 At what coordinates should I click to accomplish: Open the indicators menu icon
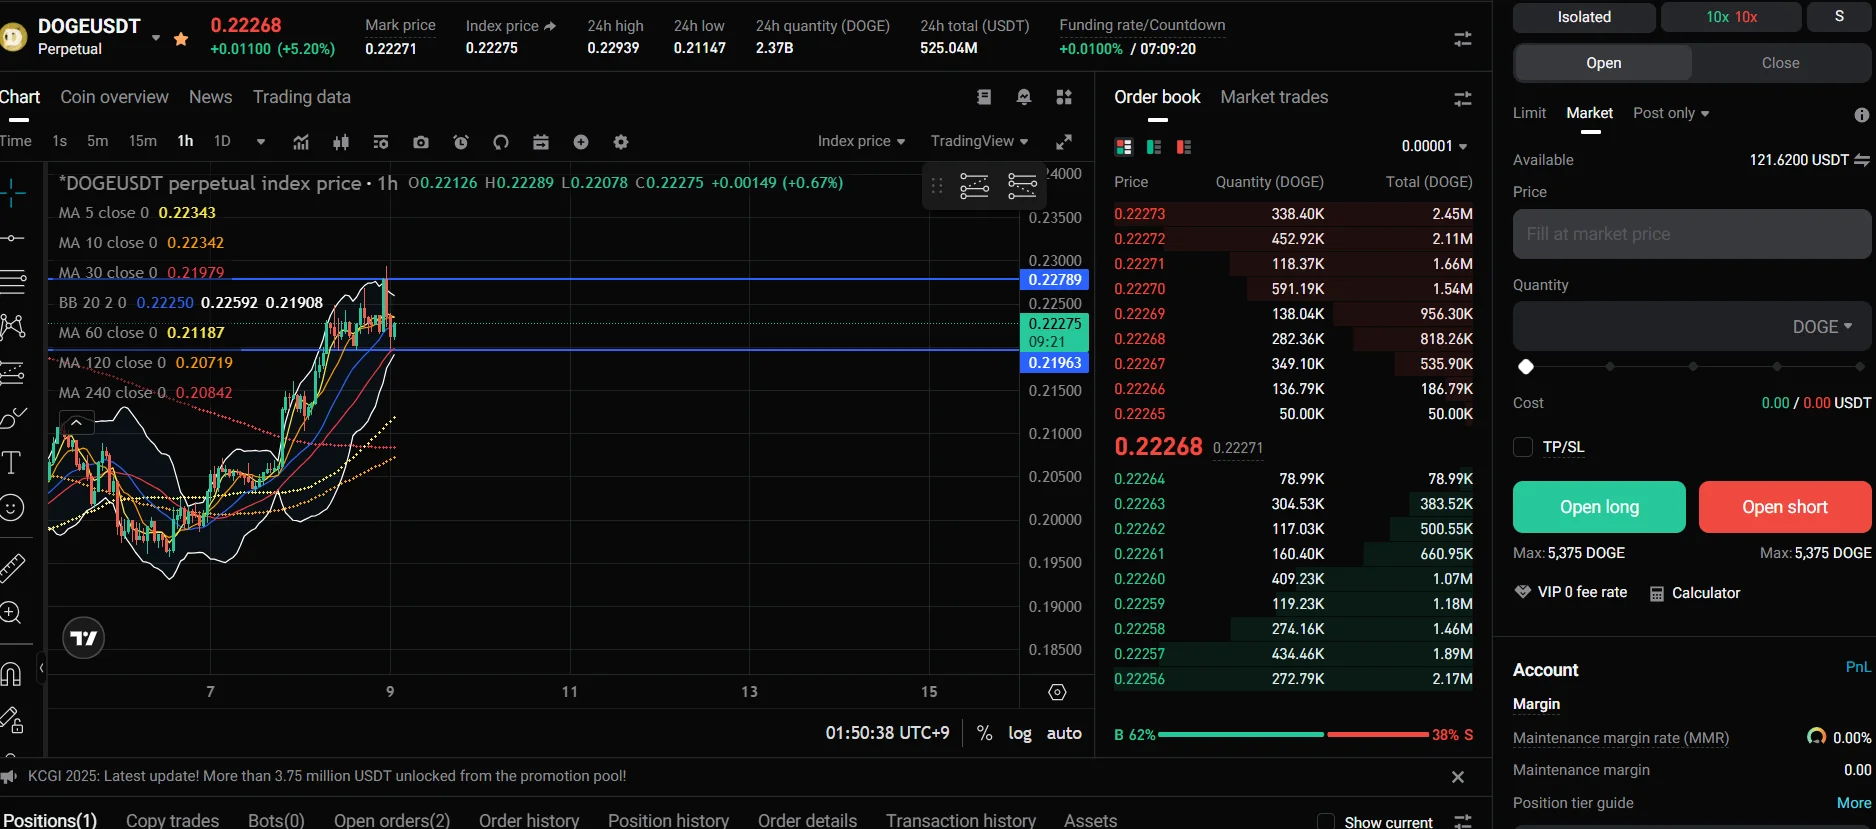[301, 142]
